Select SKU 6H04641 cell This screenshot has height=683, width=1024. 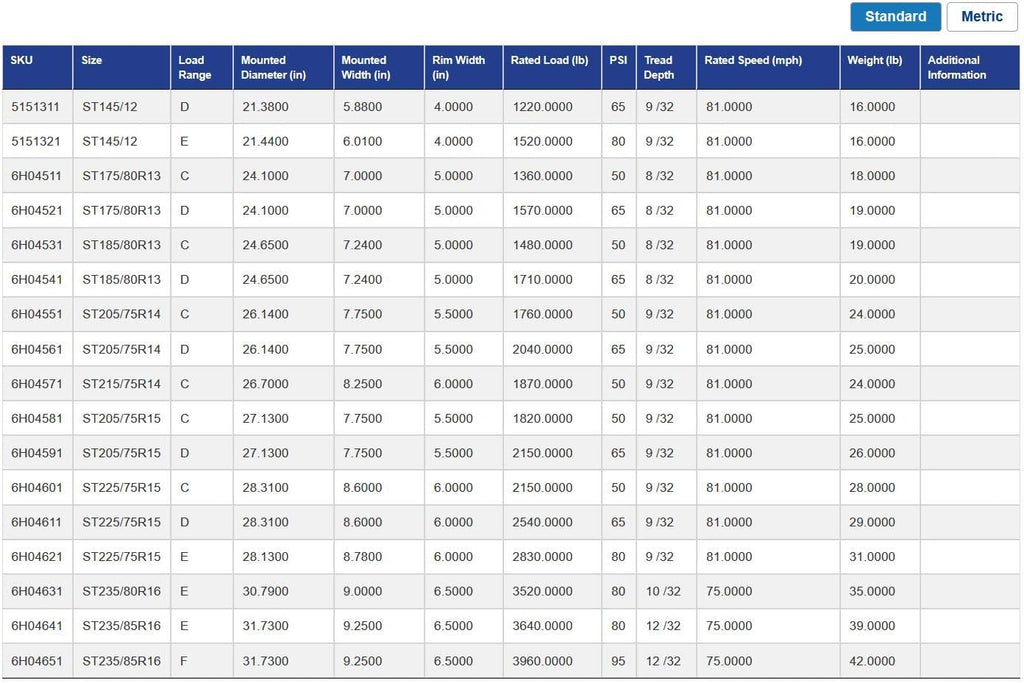pos(37,626)
